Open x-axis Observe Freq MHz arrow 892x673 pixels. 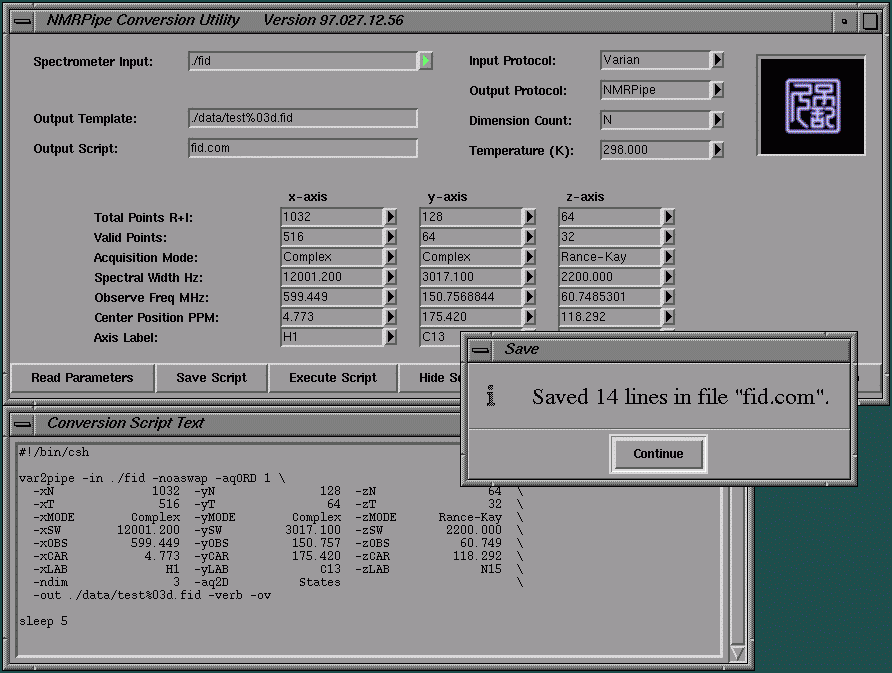pos(391,297)
